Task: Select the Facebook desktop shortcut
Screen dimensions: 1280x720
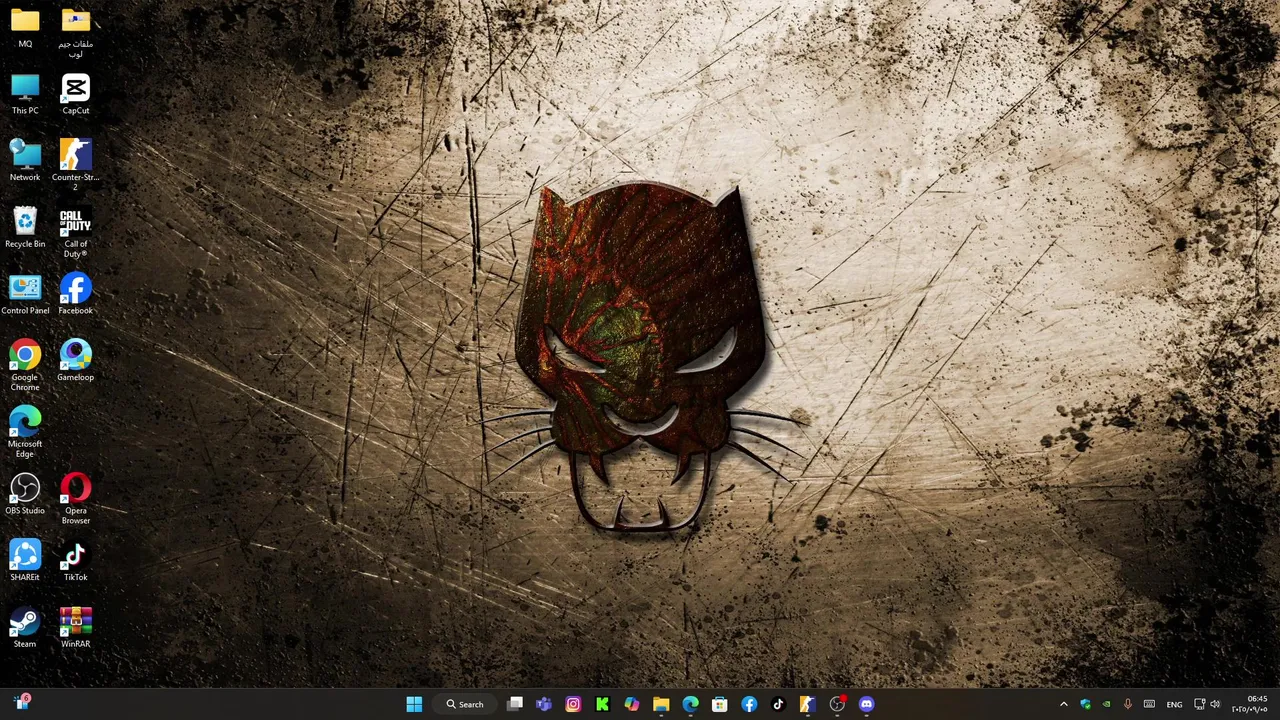Action: click(75, 294)
